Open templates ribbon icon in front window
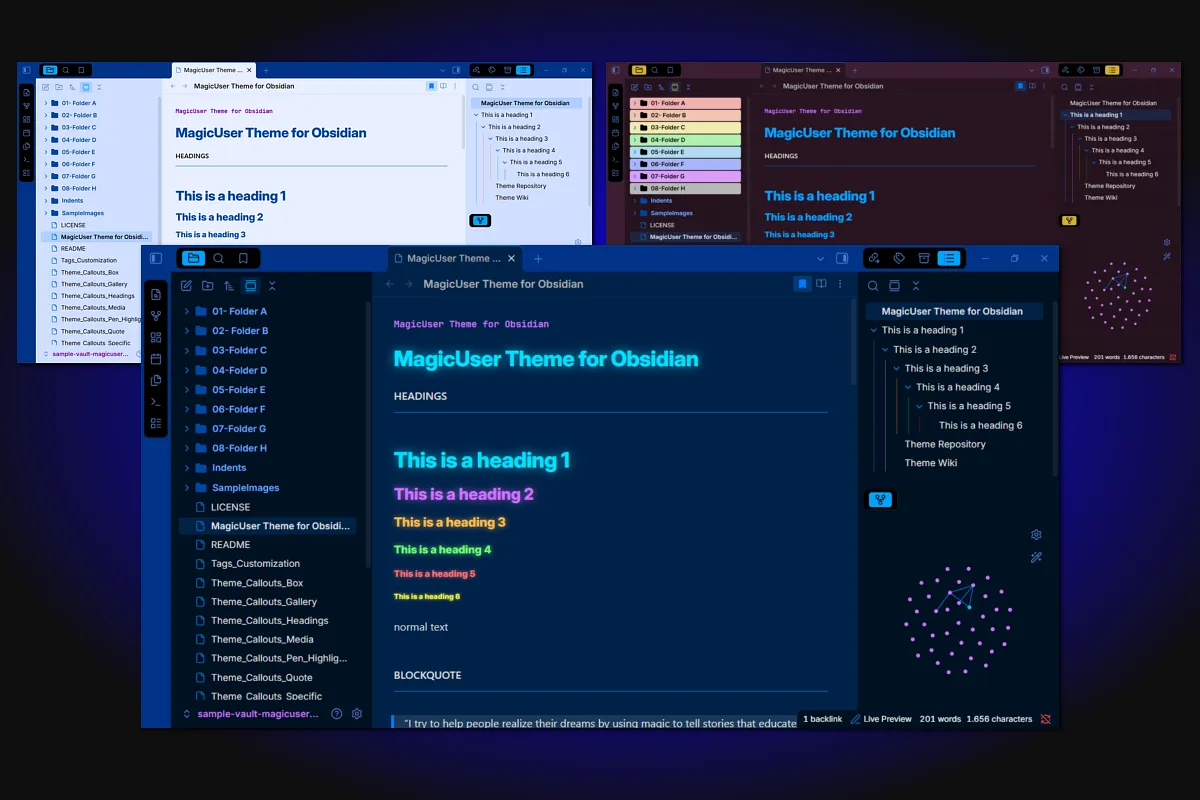This screenshot has width=1200, height=800. click(x=156, y=380)
